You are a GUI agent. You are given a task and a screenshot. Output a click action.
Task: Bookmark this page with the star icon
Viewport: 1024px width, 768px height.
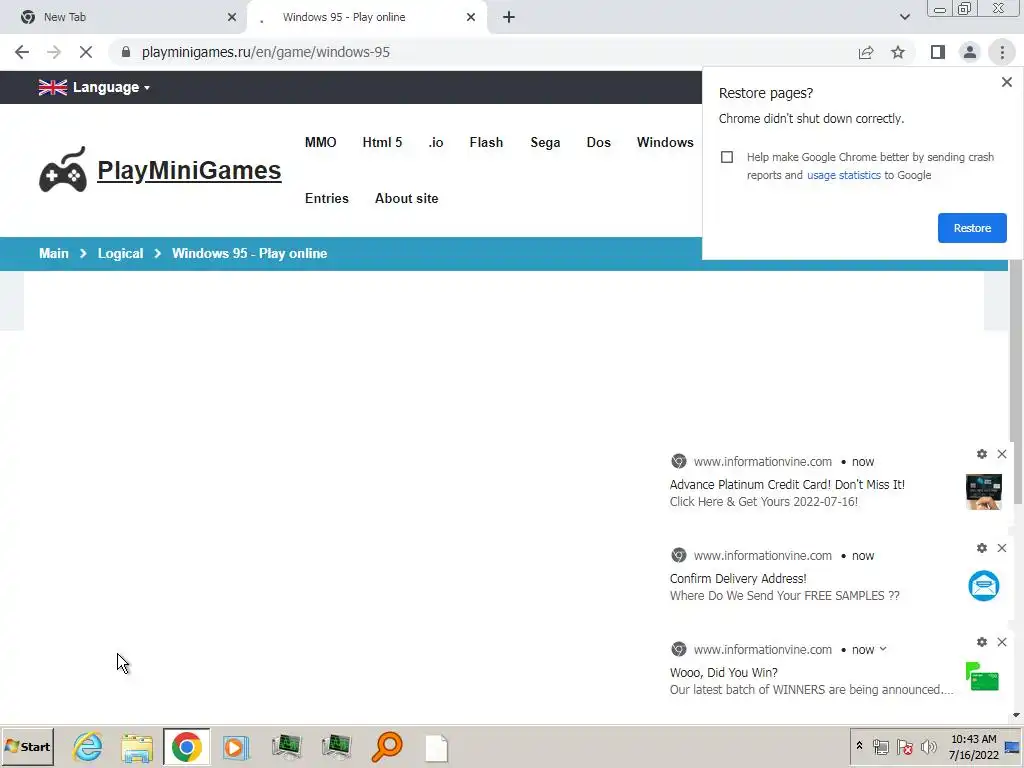tap(898, 52)
